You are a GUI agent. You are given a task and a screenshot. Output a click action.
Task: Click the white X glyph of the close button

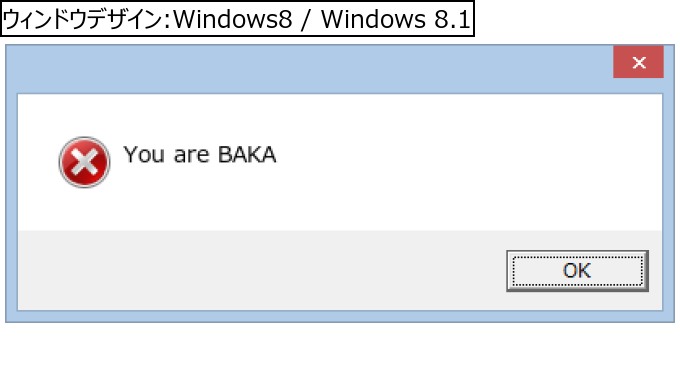639,62
